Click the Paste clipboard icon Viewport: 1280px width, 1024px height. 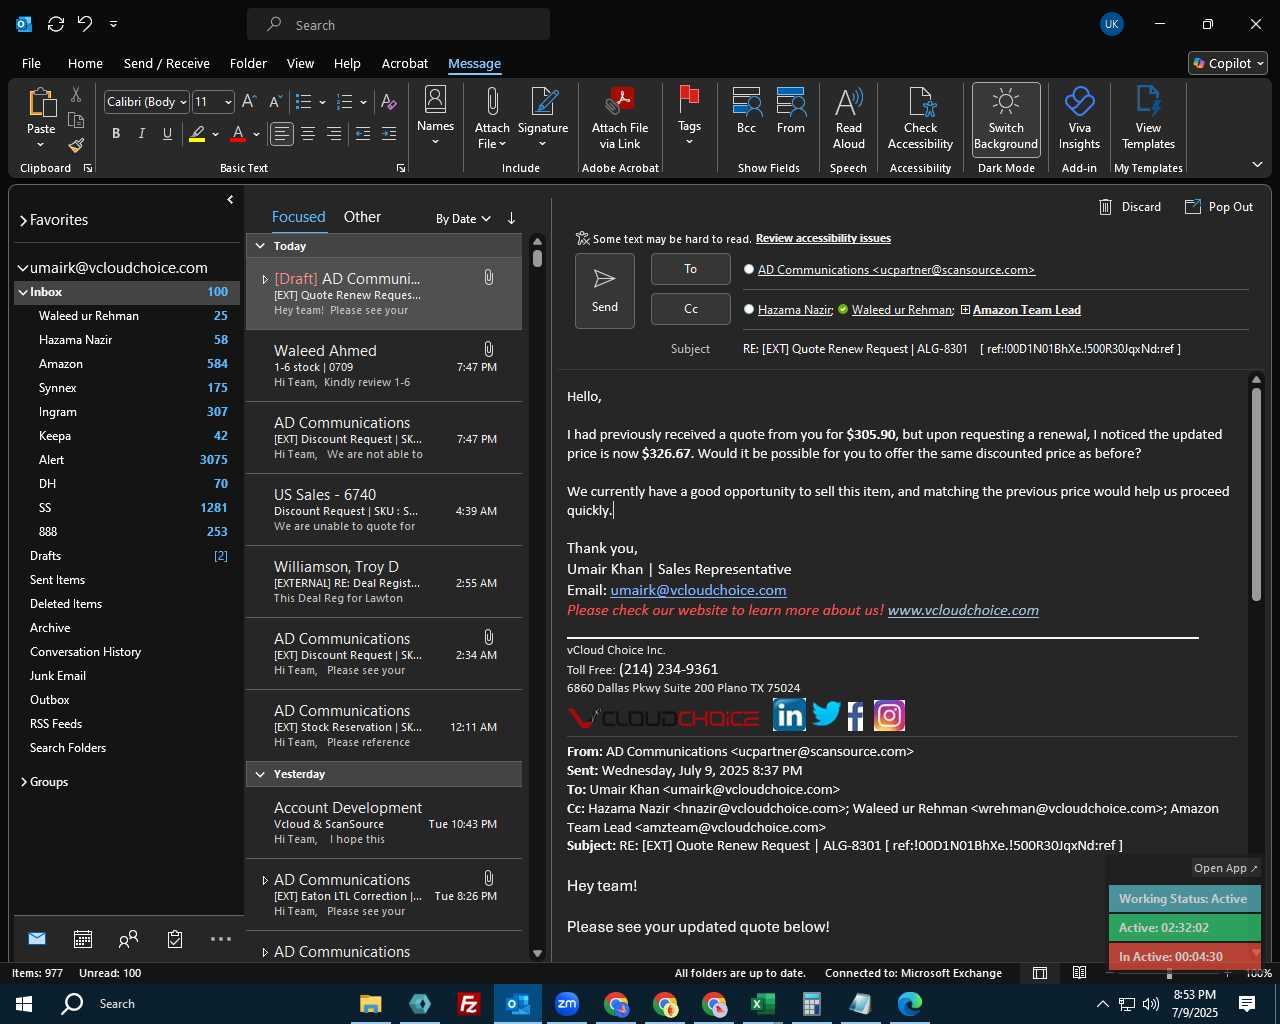(41, 102)
